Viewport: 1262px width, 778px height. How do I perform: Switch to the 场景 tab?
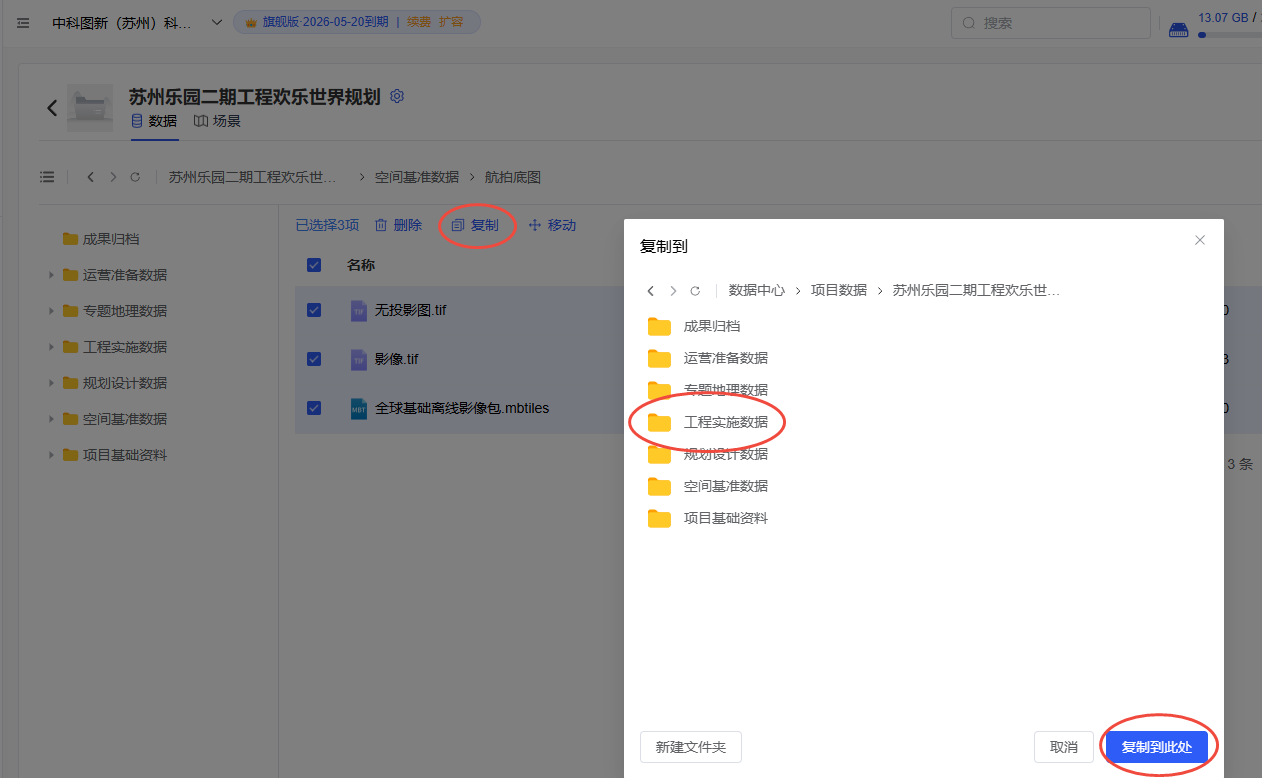(217, 121)
